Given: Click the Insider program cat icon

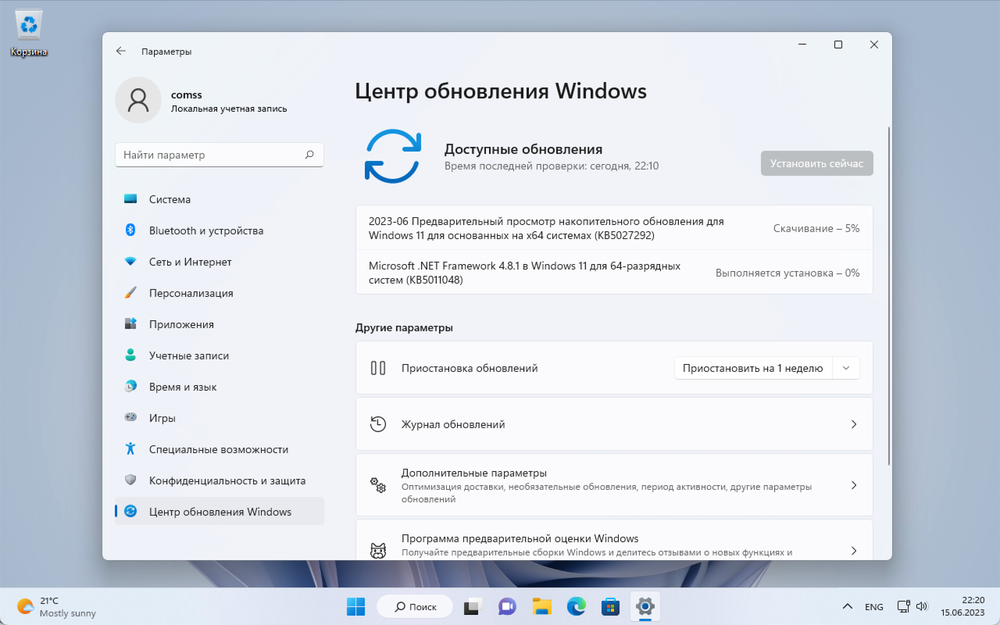Looking at the screenshot, I should 378,550.
